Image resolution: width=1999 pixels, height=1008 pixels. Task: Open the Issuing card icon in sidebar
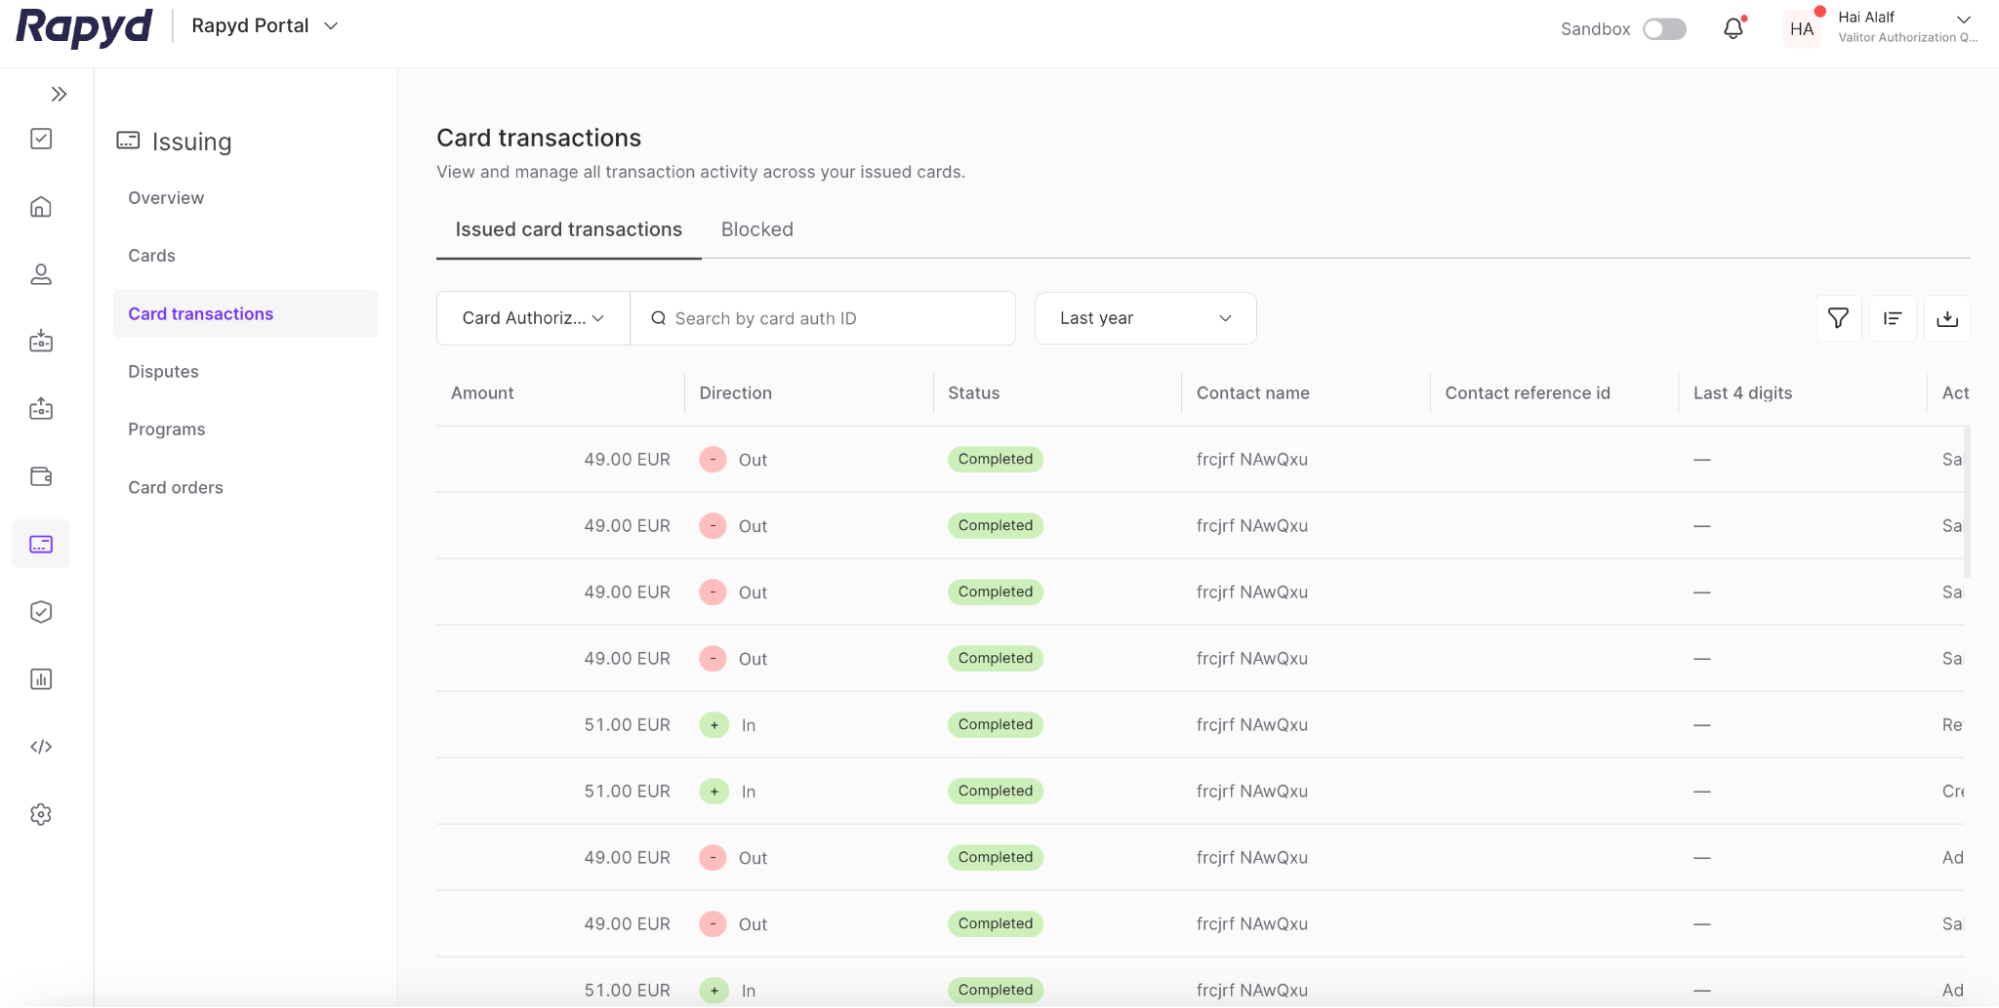pos(41,544)
